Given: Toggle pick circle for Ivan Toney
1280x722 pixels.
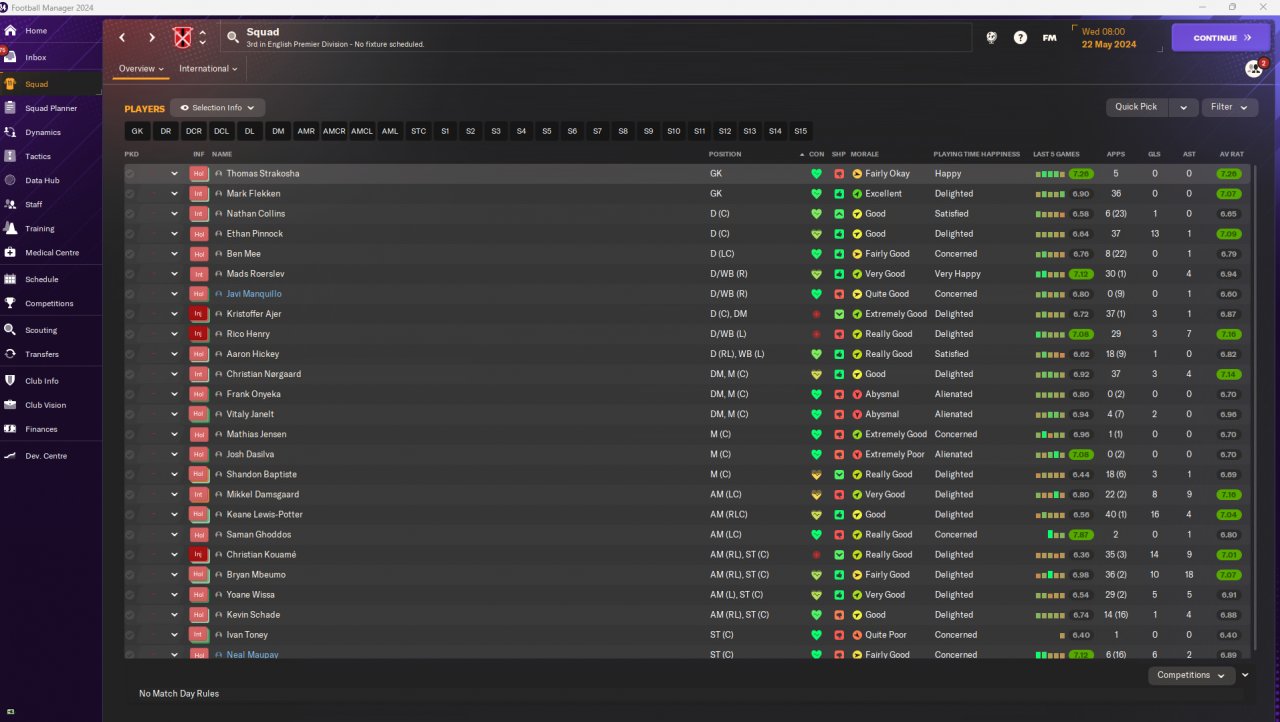Looking at the screenshot, I should tap(130, 635).
